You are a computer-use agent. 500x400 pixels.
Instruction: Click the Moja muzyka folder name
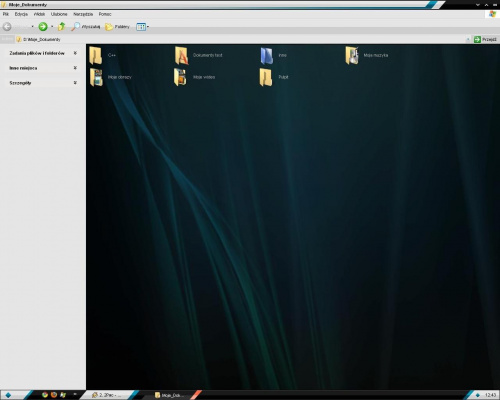click(x=376, y=55)
